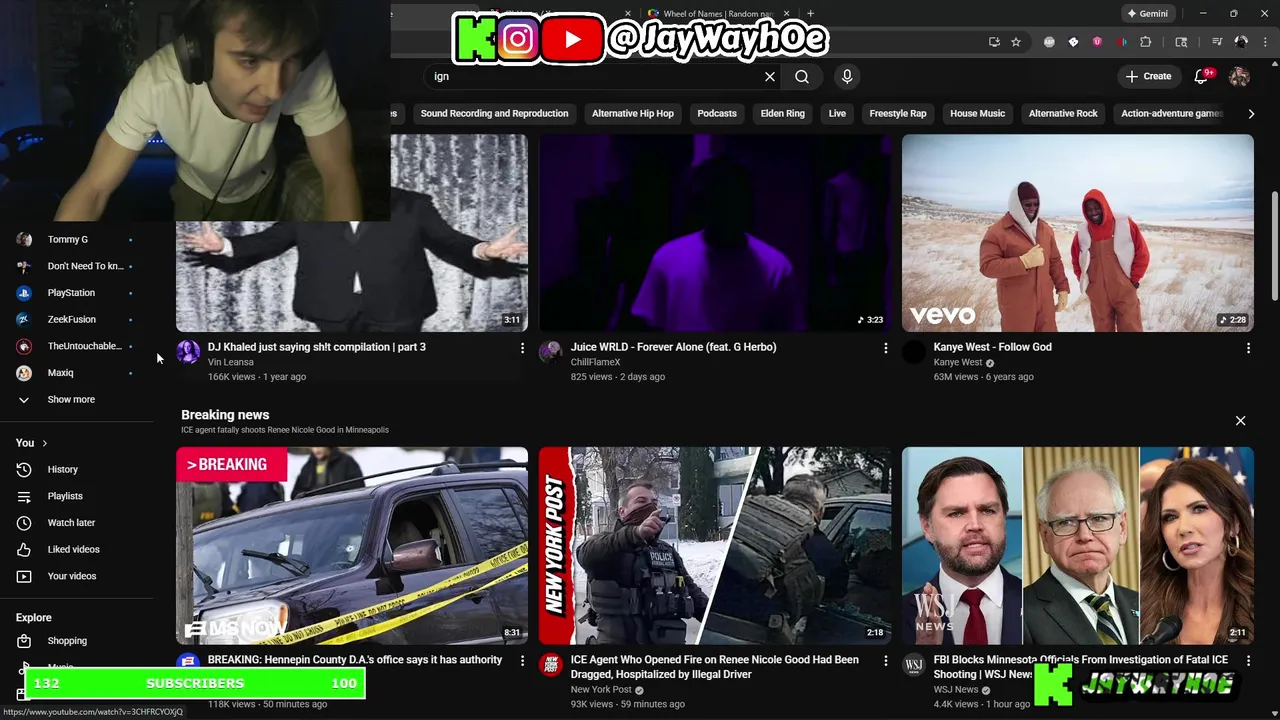Select the Elden Ring chip

coord(782,114)
